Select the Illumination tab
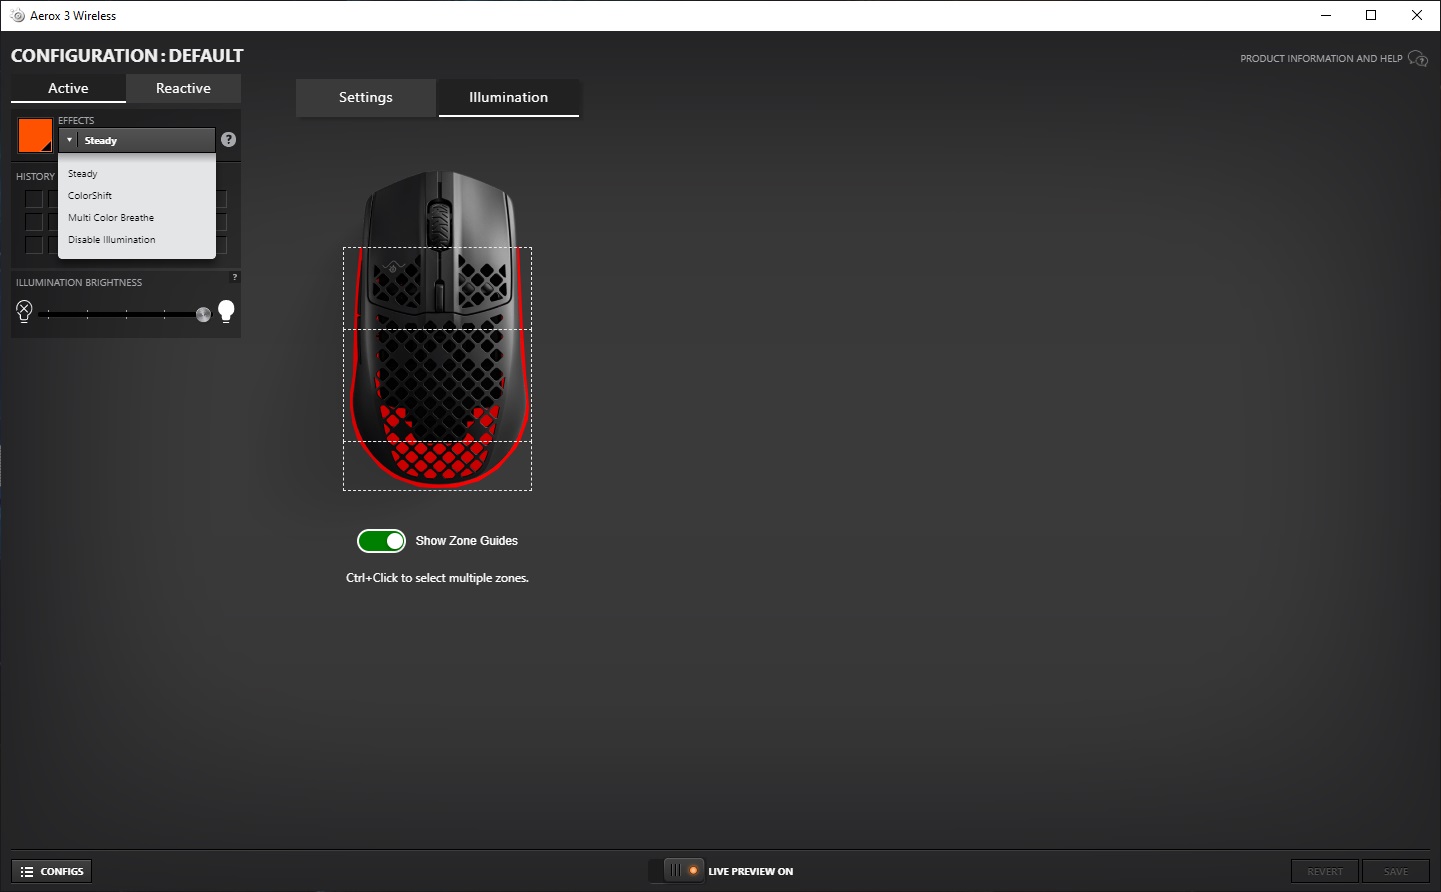Screen dimensions: 1441x892 tap(508, 98)
